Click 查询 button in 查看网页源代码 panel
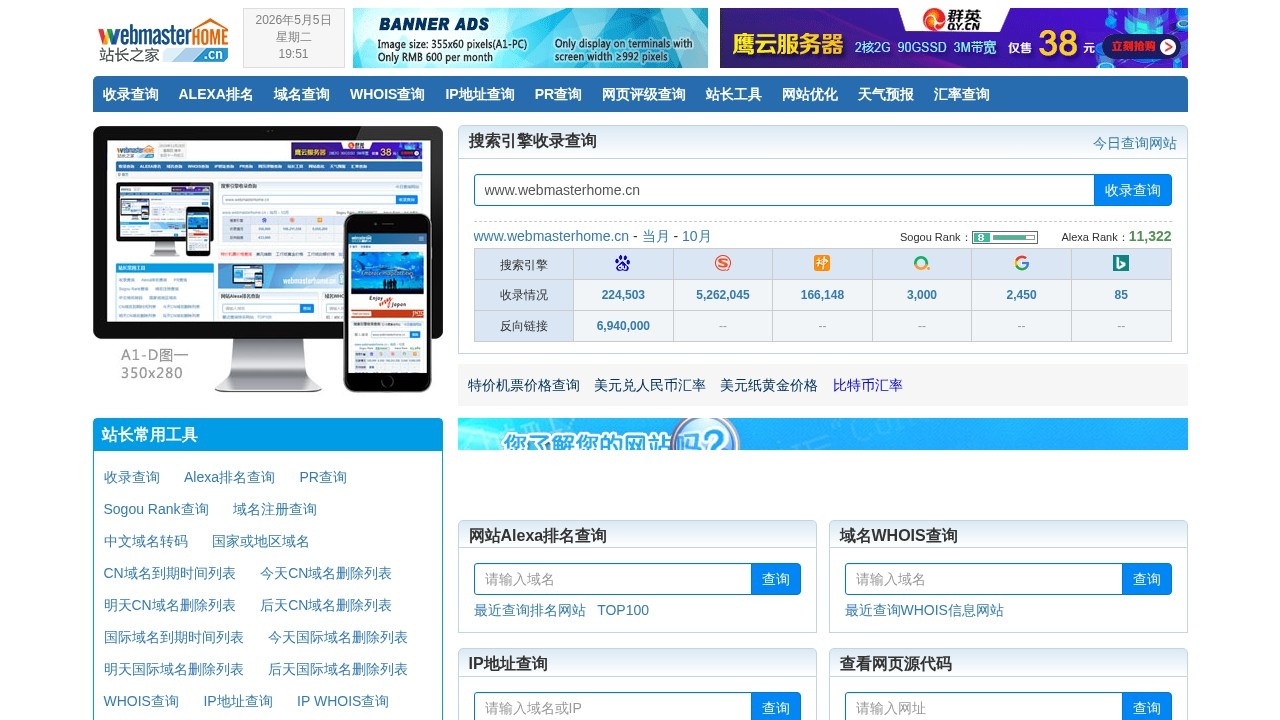 click(1147, 707)
